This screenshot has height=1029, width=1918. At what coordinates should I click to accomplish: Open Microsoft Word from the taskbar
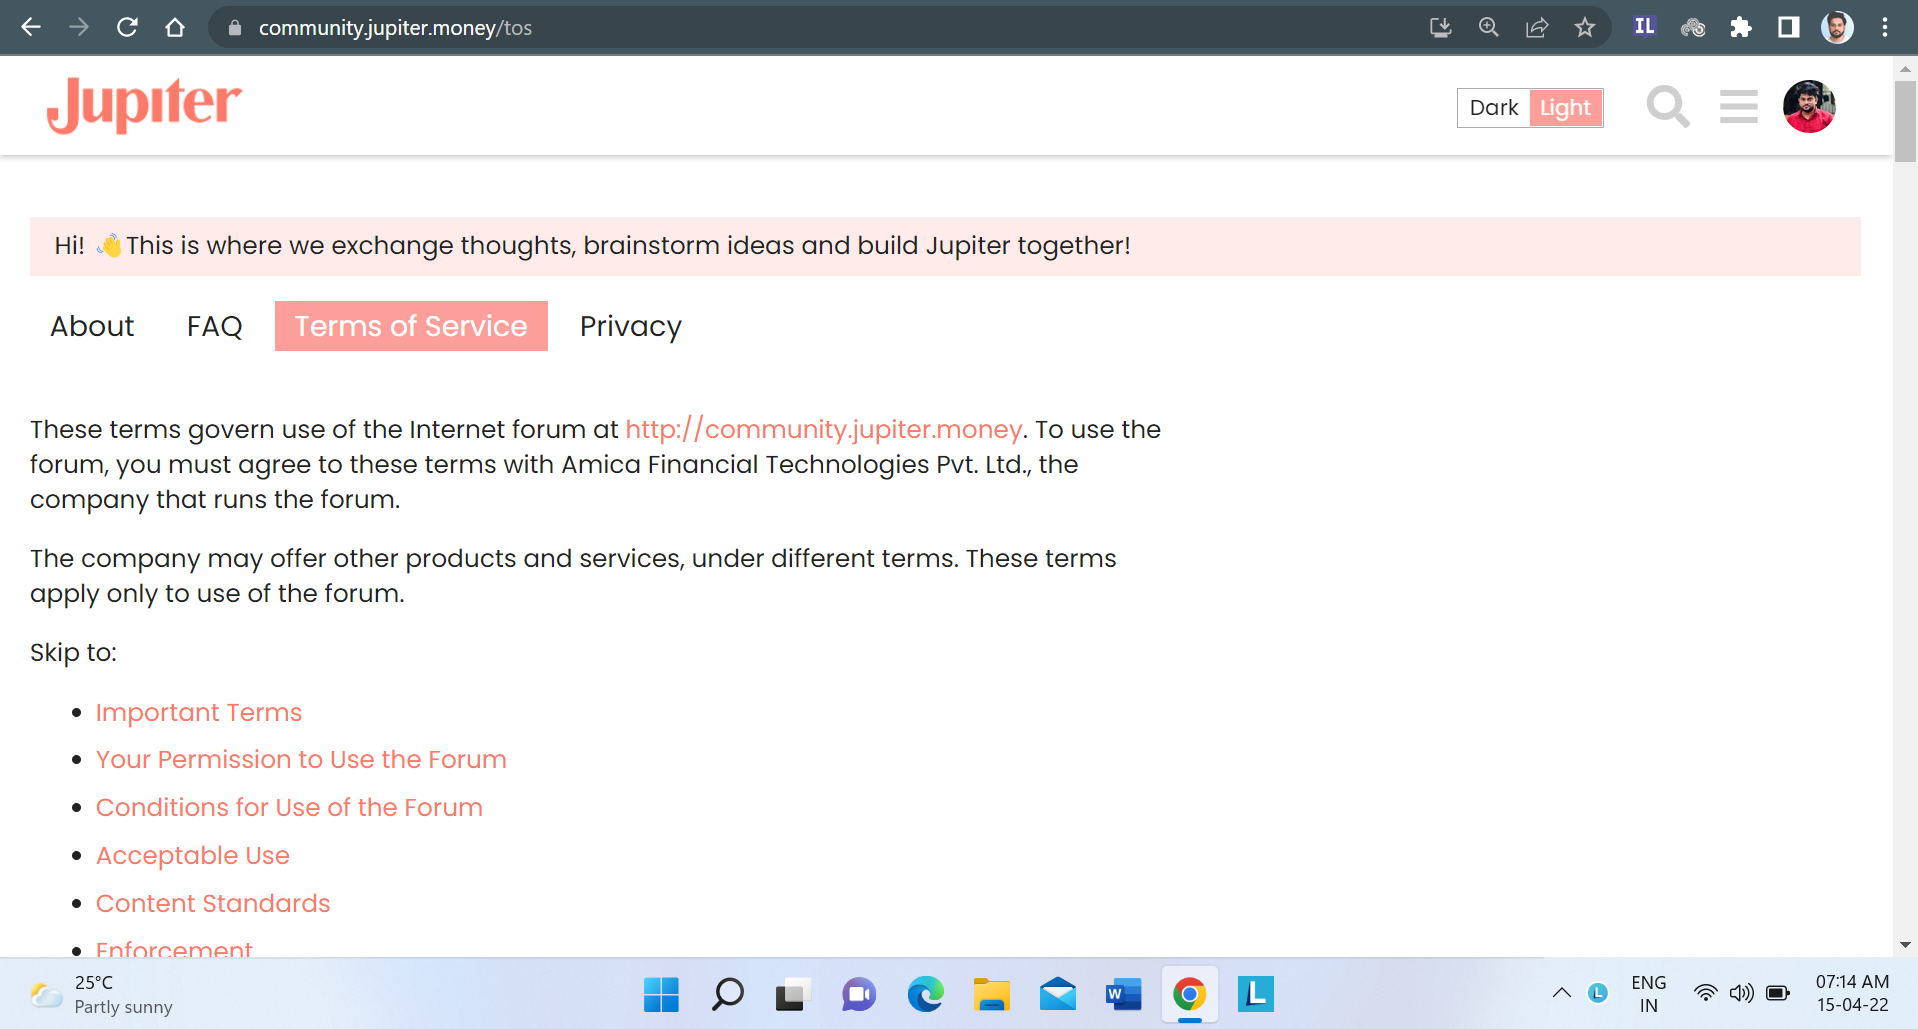pos(1123,994)
